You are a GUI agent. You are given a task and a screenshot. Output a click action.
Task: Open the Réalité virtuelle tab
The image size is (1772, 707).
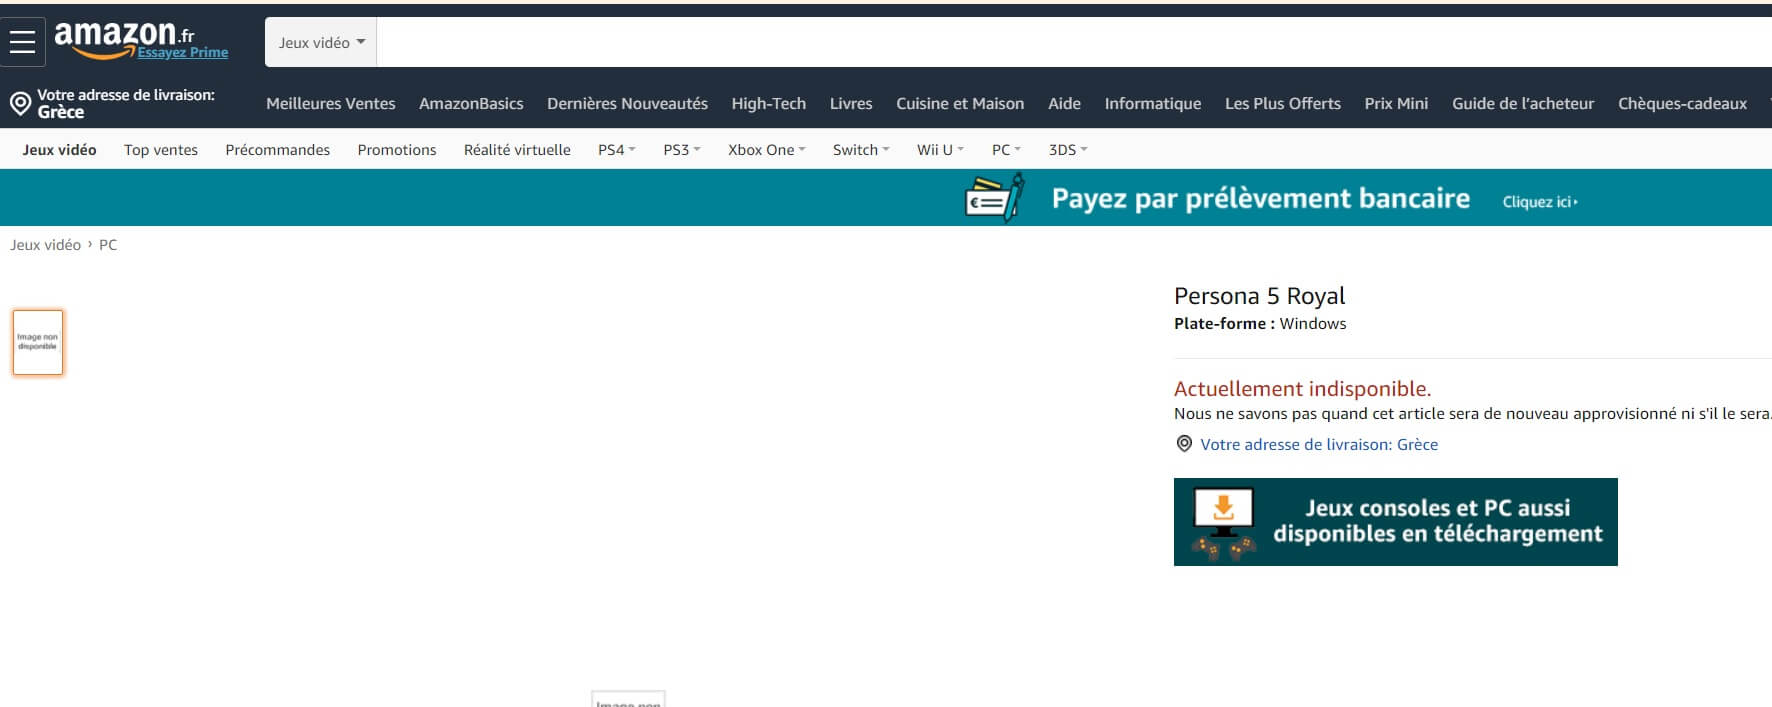[x=517, y=150]
